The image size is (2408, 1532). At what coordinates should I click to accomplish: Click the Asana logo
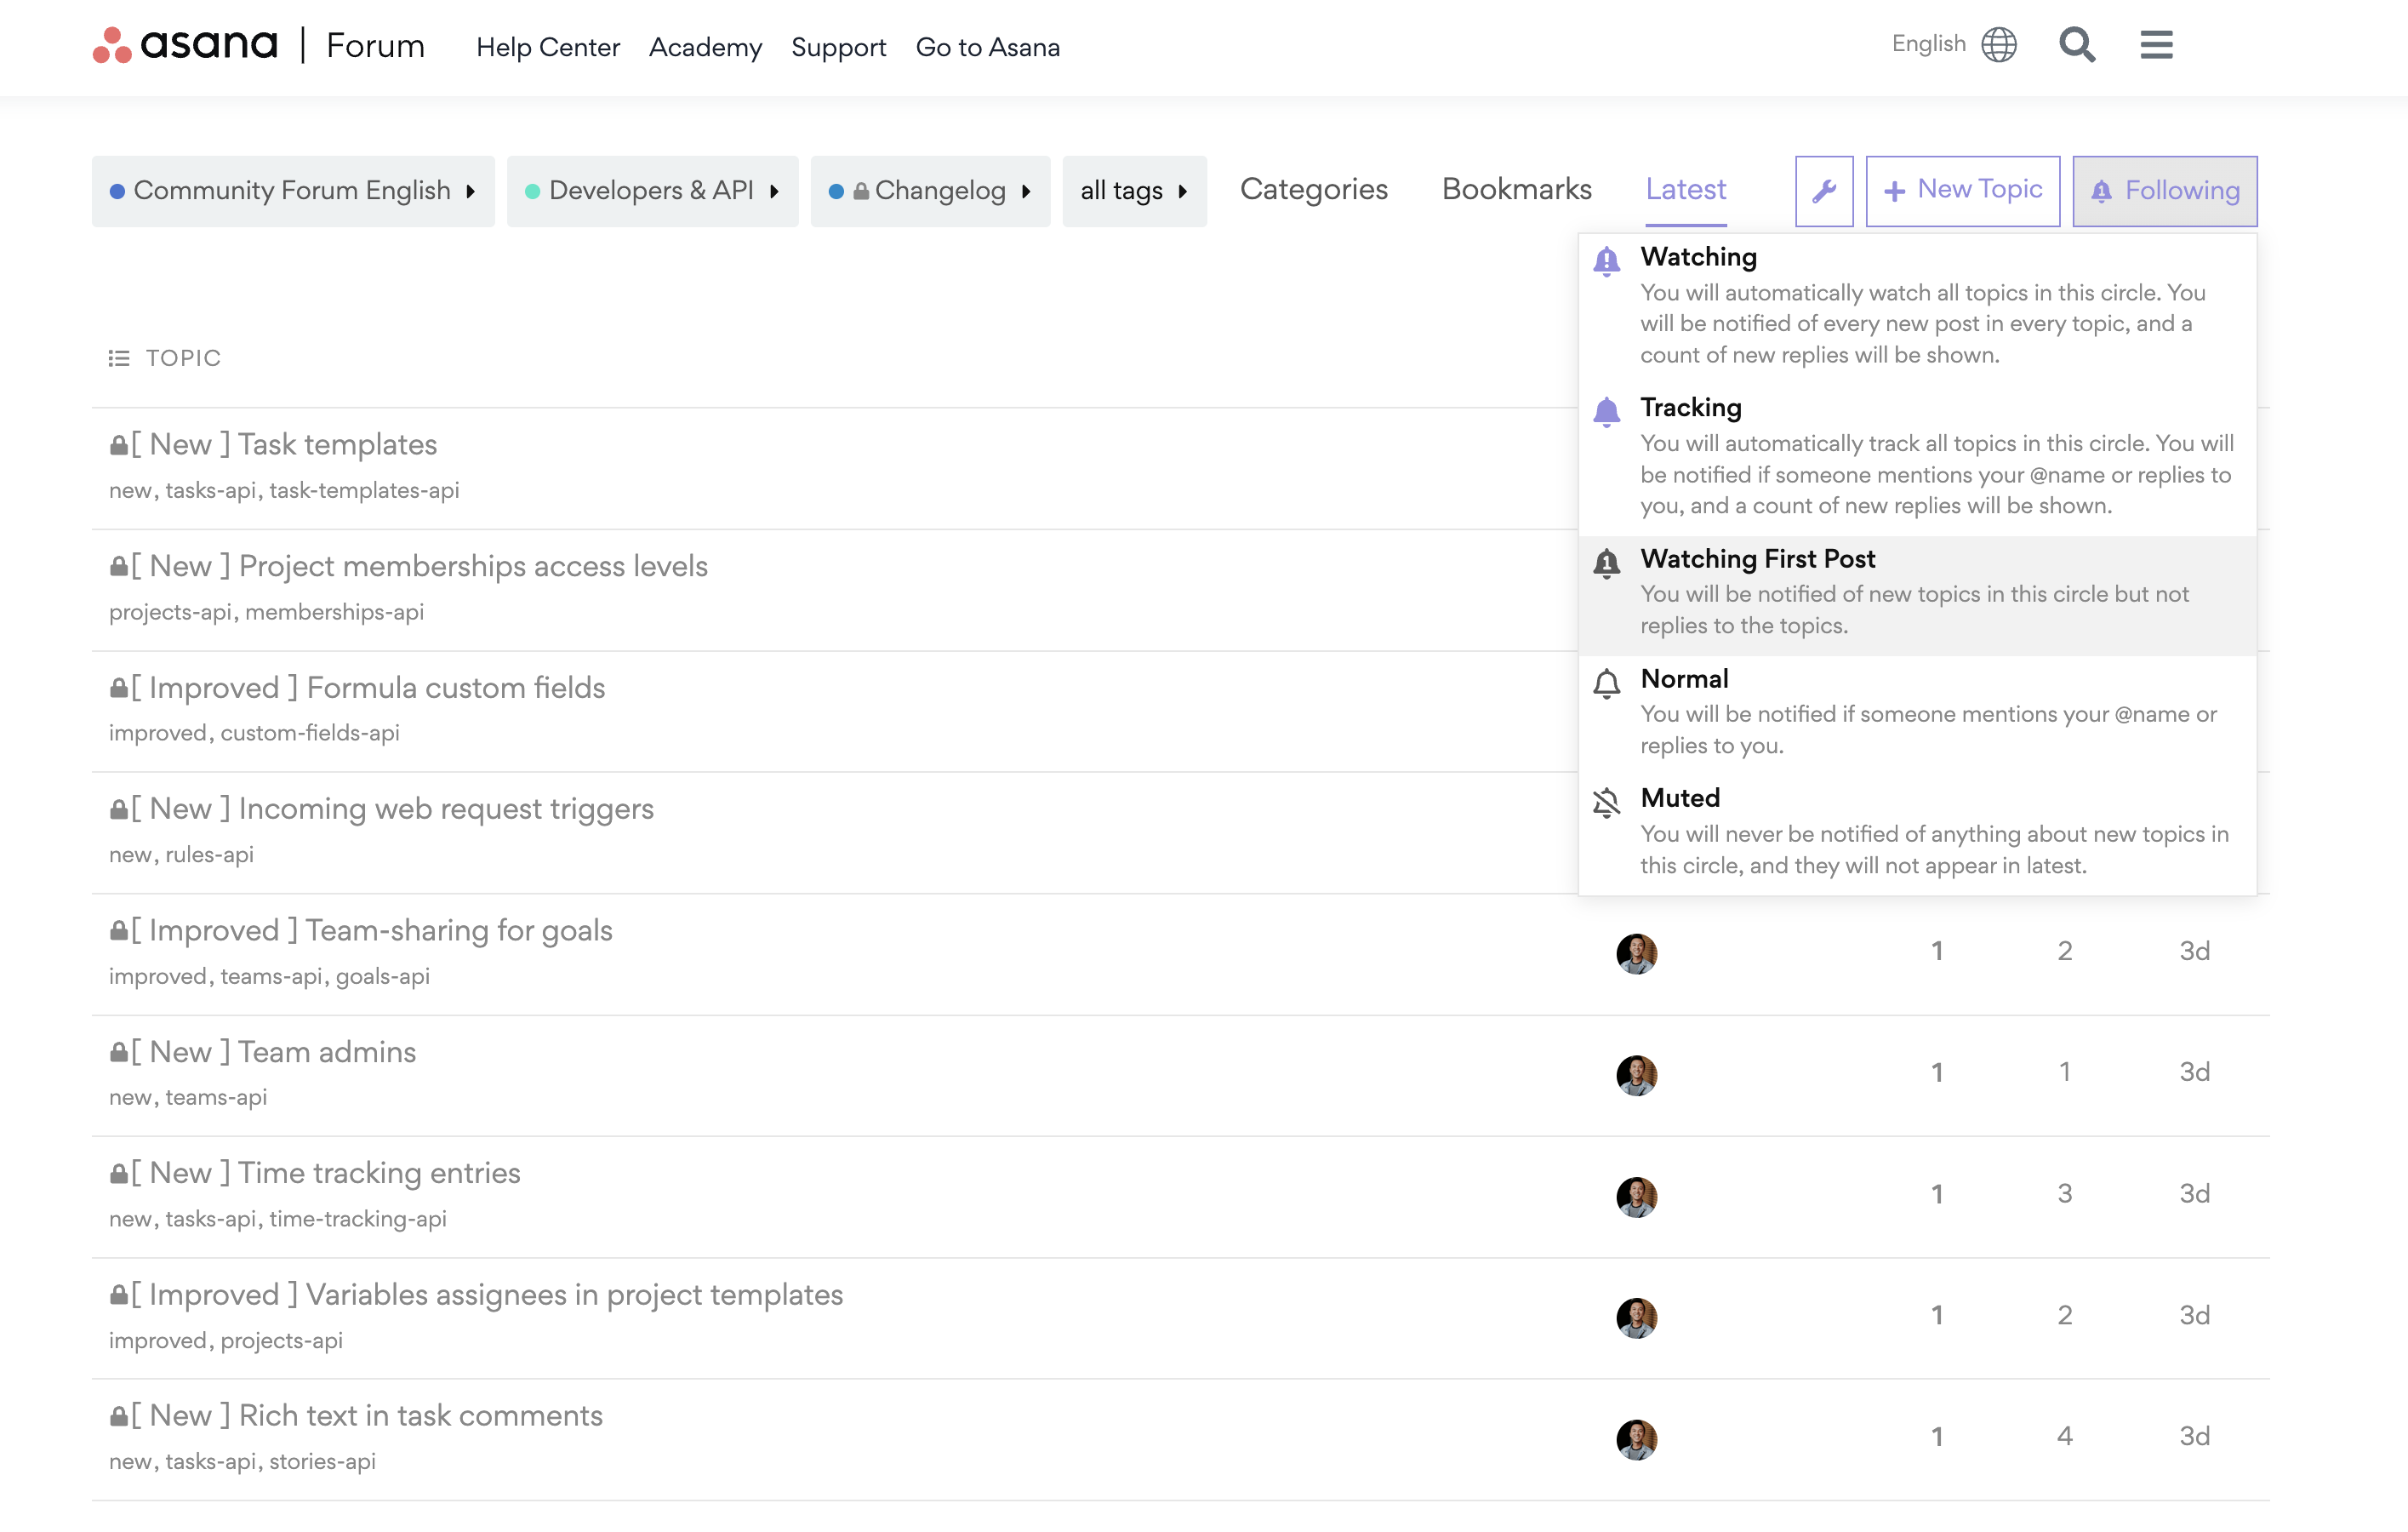click(185, 45)
